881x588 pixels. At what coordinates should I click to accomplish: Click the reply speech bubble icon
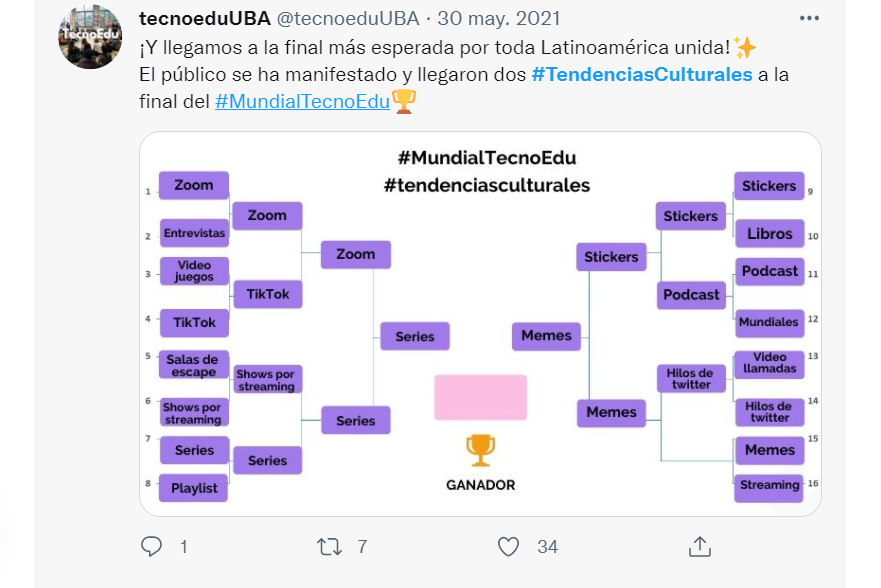(x=151, y=546)
